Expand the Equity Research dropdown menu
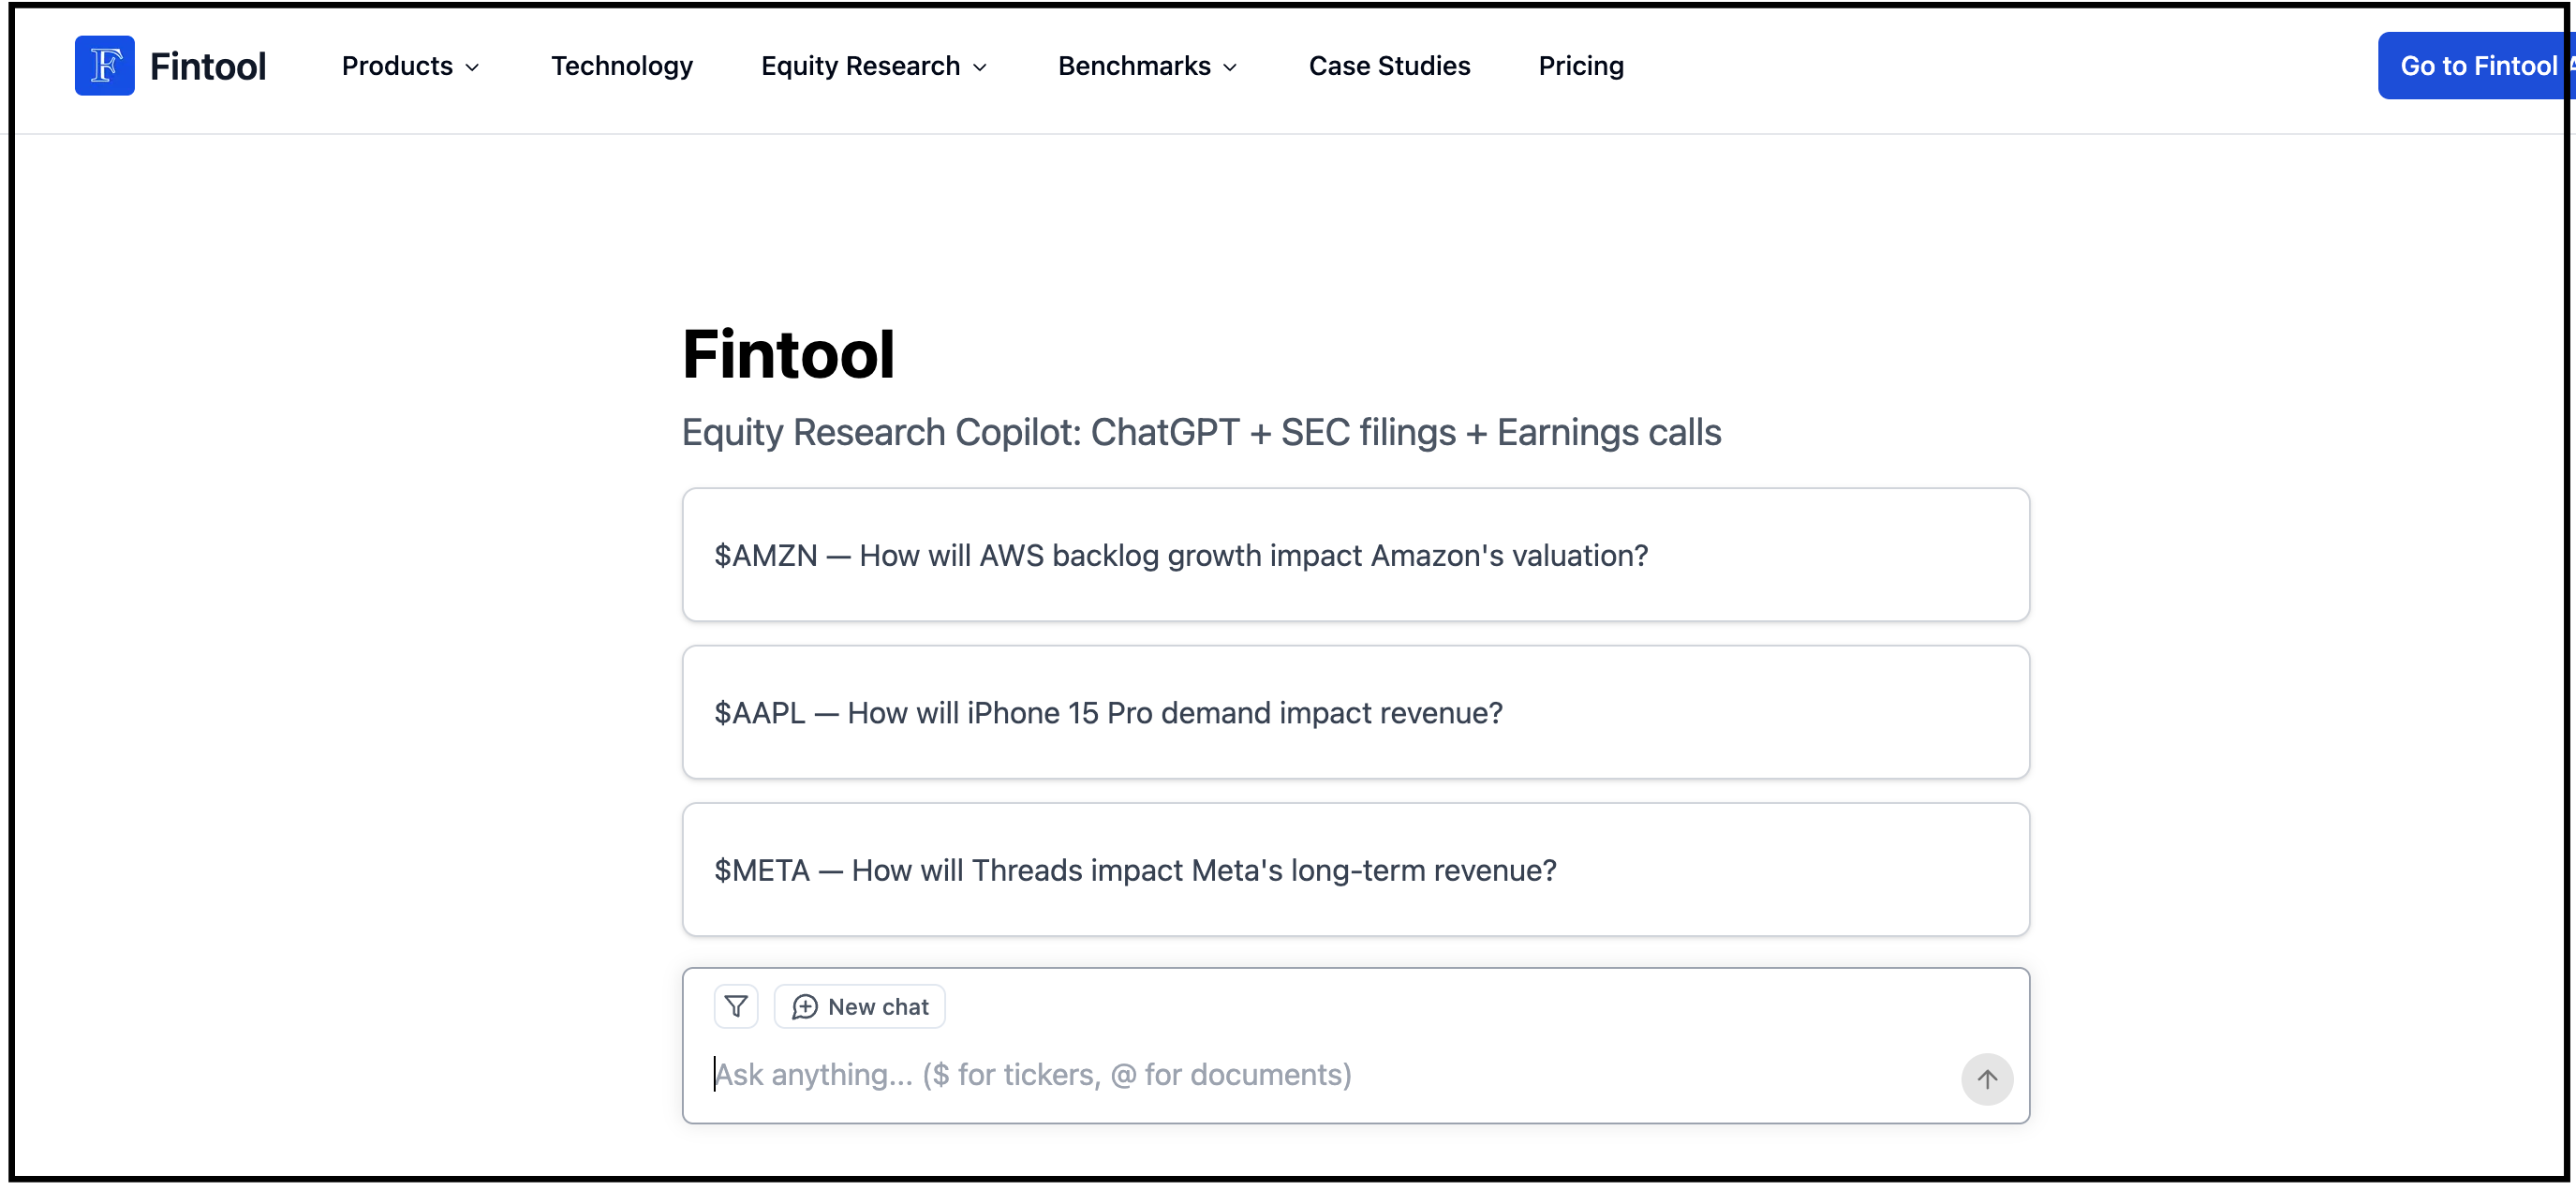This screenshot has width=2576, height=1190. (x=874, y=66)
